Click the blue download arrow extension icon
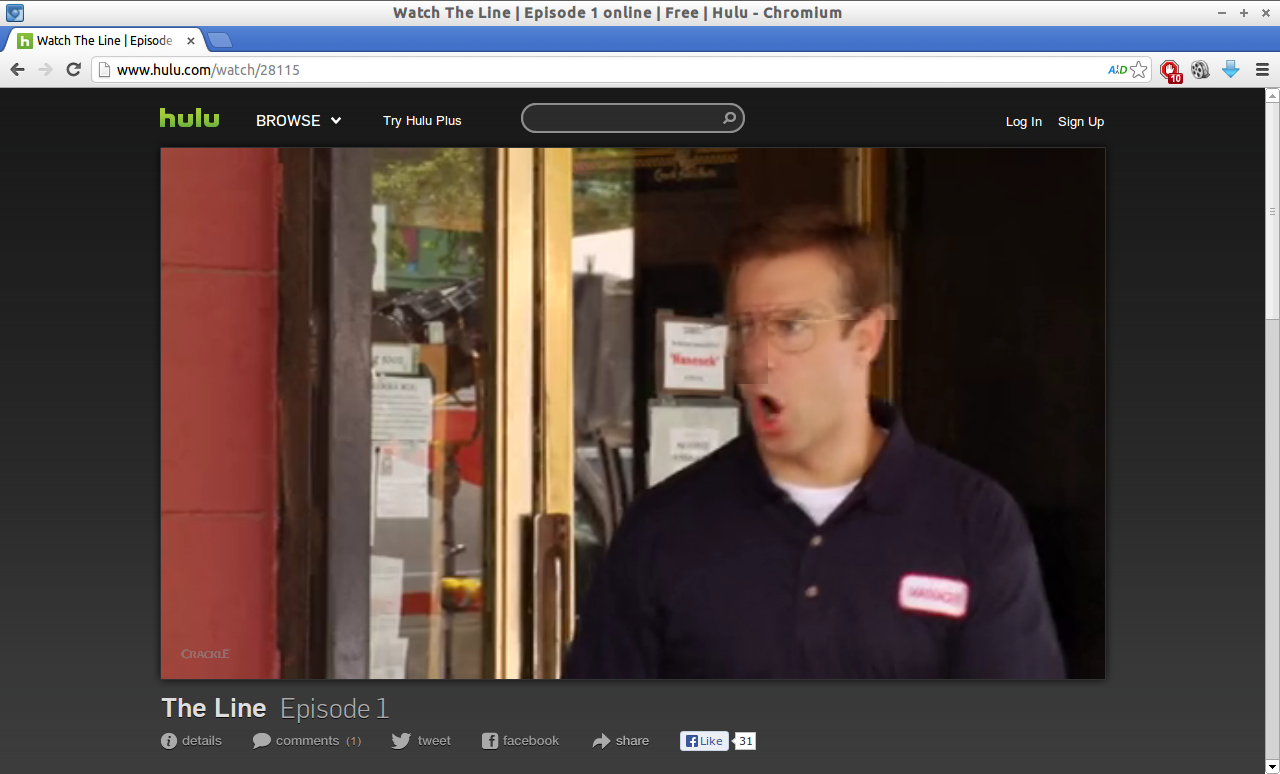 [1231, 69]
